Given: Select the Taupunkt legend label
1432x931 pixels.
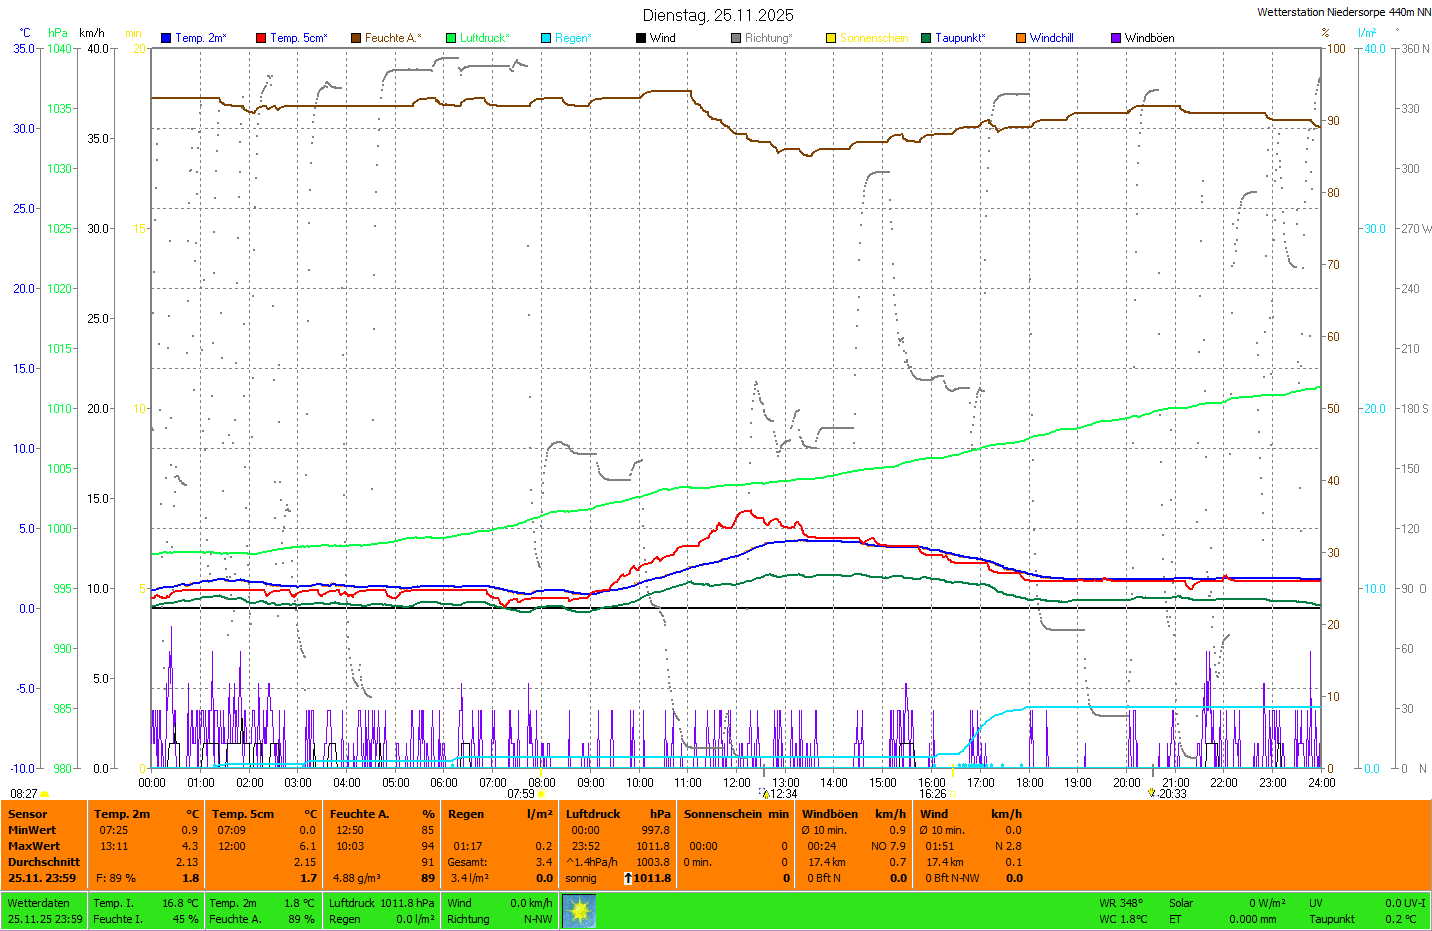Looking at the screenshot, I should click(960, 38).
